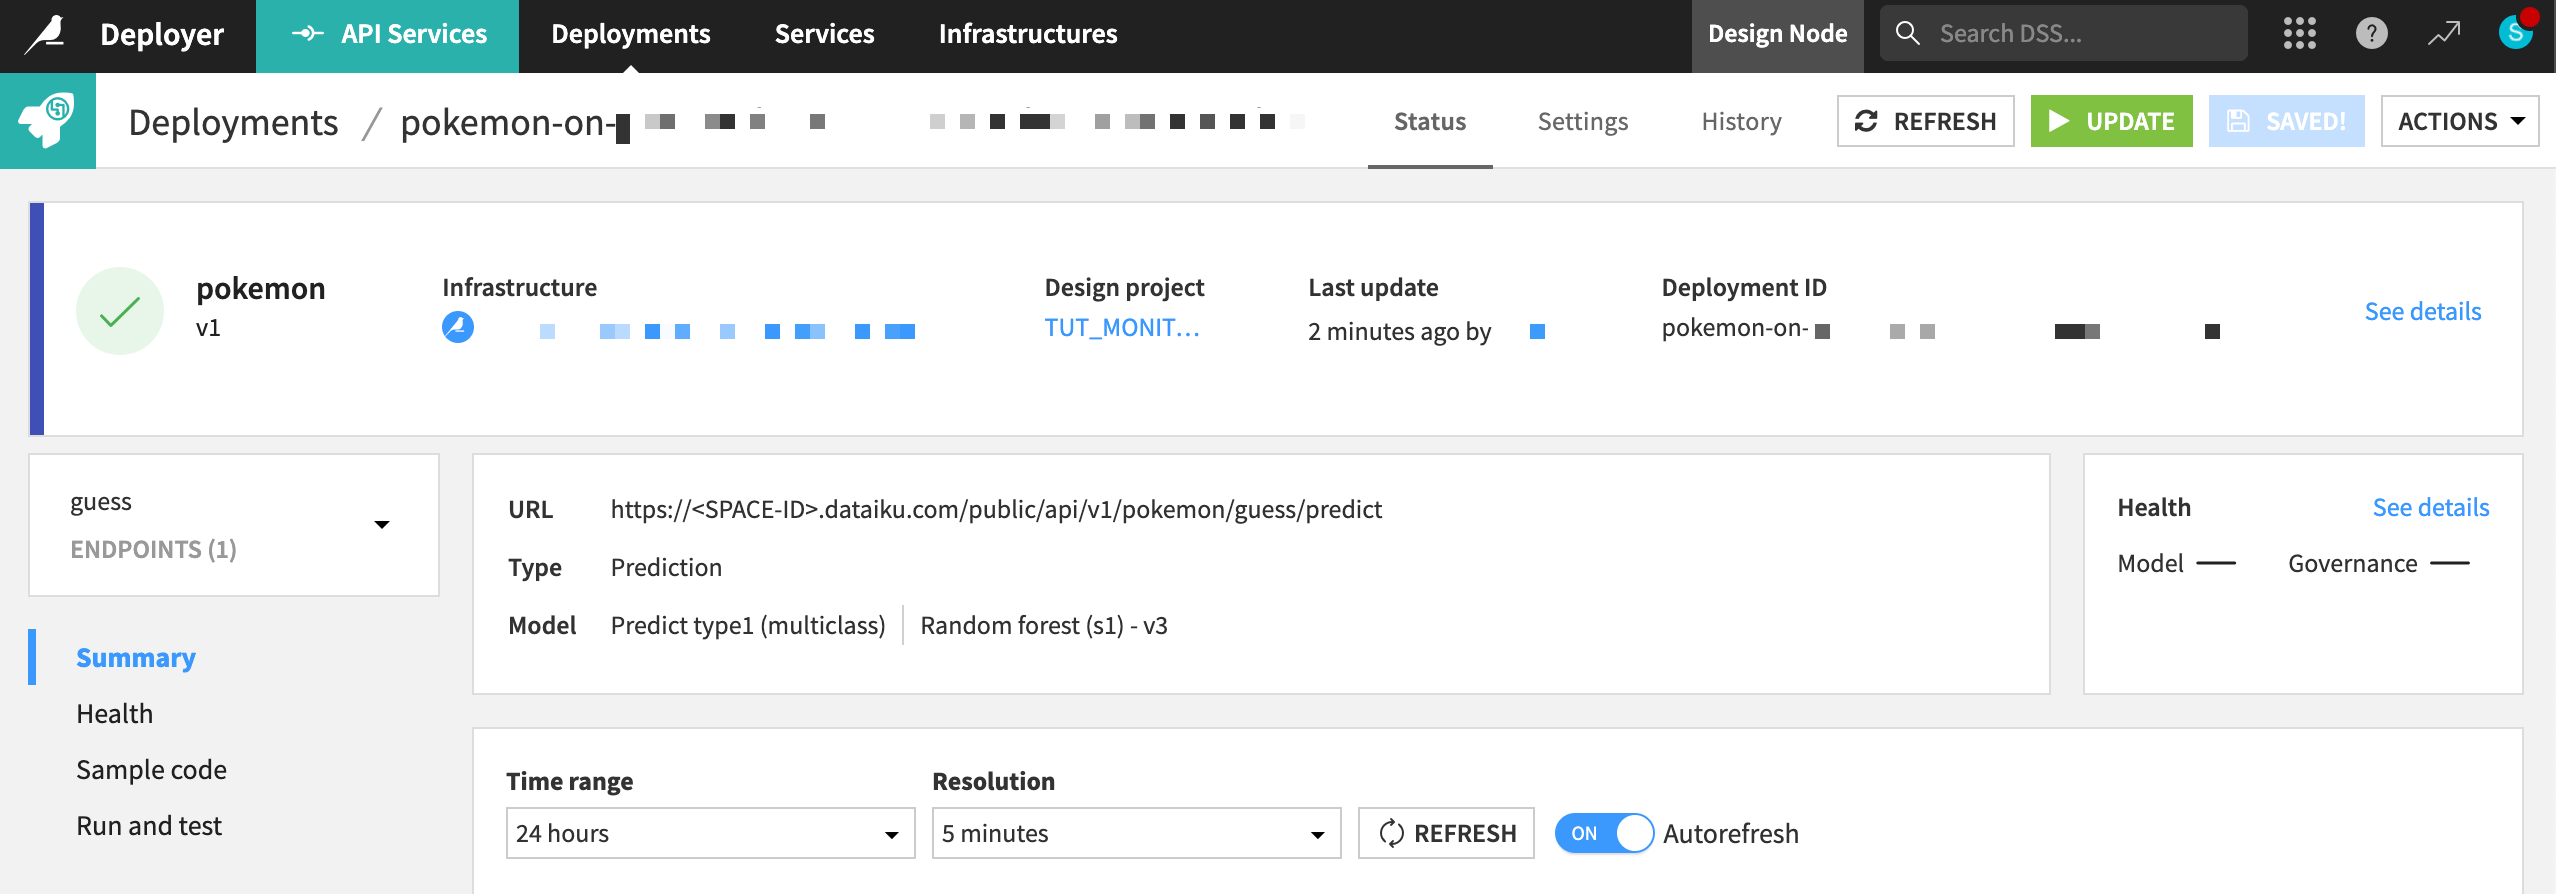Go back to Deployments breadcrumb
Image resolution: width=2556 pixels, height=894 pixels.
[233, 122]
